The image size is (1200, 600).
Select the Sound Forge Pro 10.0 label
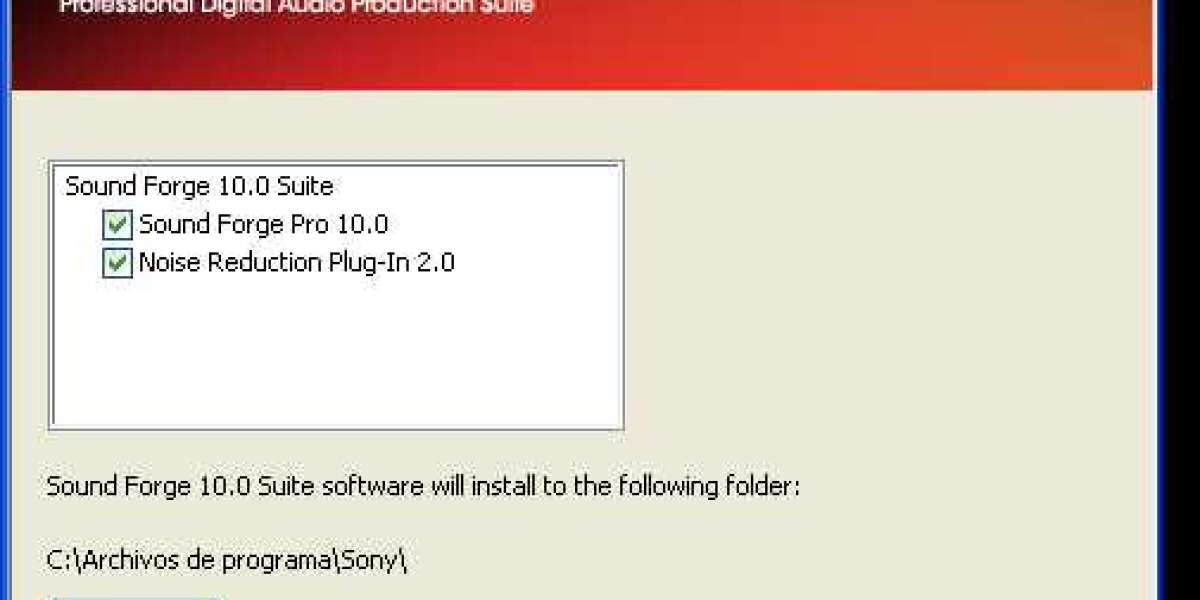(x=263, y=224)
